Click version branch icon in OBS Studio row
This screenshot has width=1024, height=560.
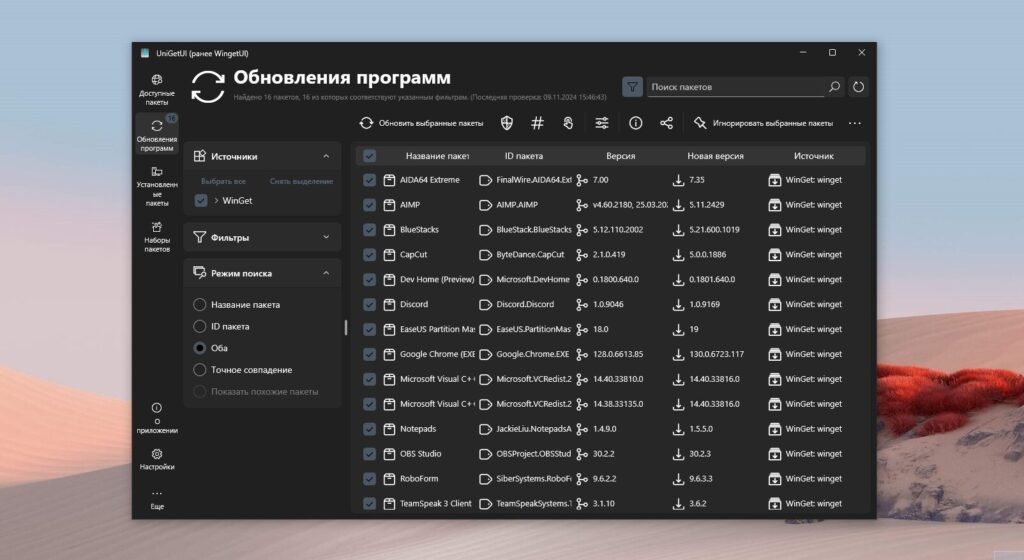click(x=581, y=454)
